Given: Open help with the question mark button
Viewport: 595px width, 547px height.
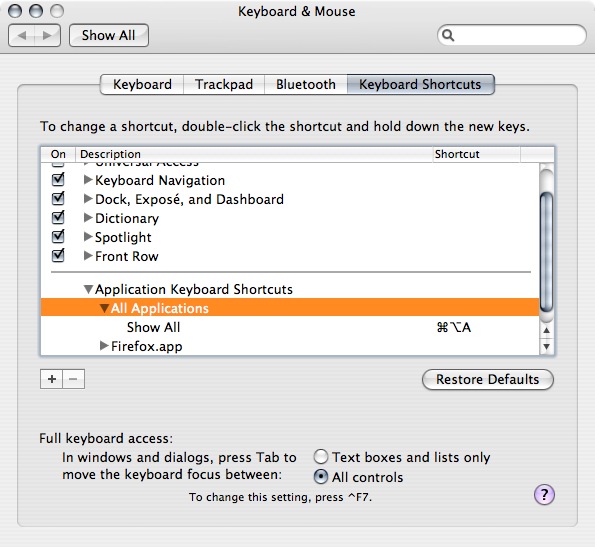Looking at the screenshot, I should pos(544,495).
